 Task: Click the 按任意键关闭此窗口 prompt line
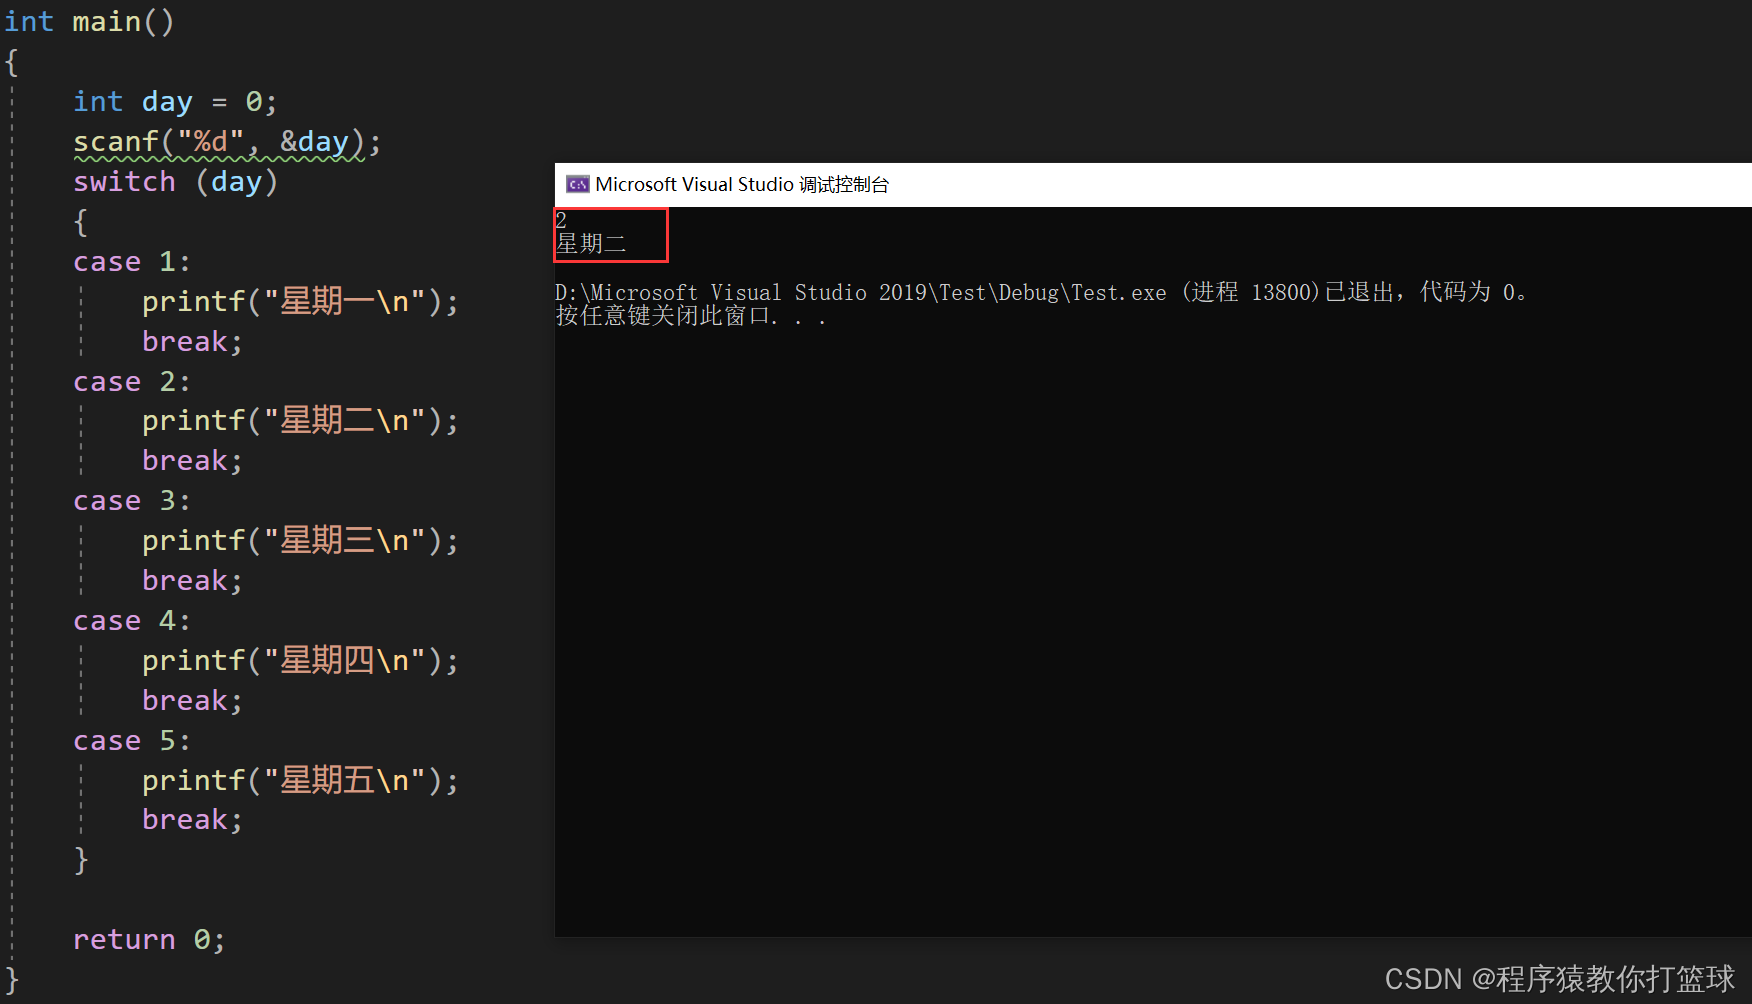pyautogui.click(x=690, y=316)
